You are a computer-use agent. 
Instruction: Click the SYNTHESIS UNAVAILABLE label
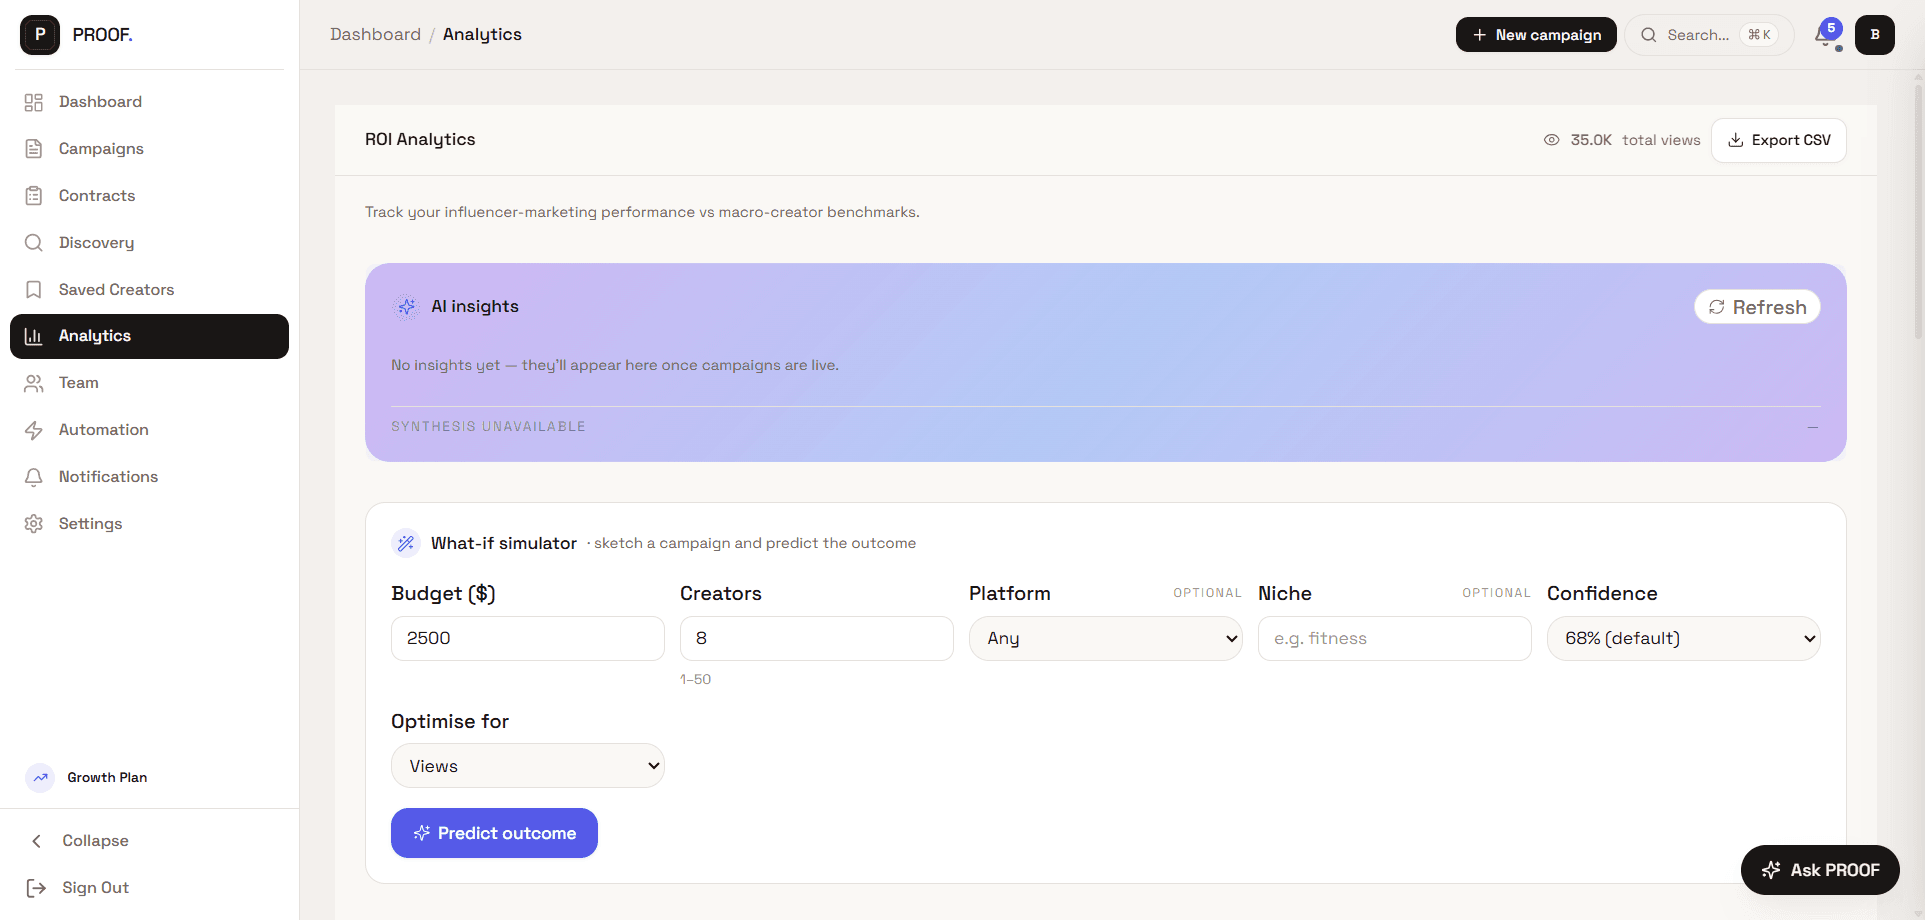488,427
